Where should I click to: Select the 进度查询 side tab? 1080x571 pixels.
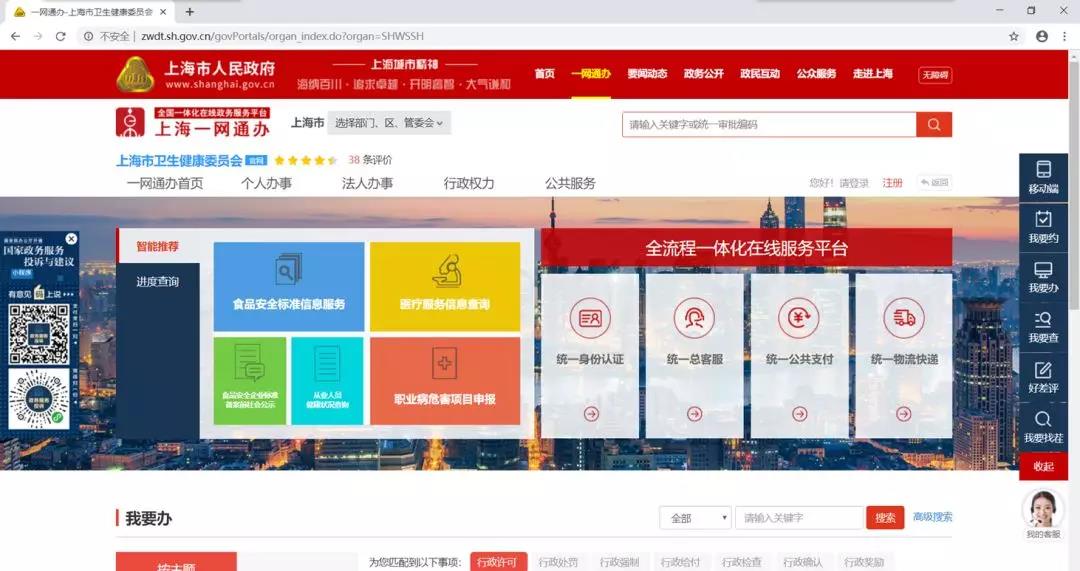[158, 282]
